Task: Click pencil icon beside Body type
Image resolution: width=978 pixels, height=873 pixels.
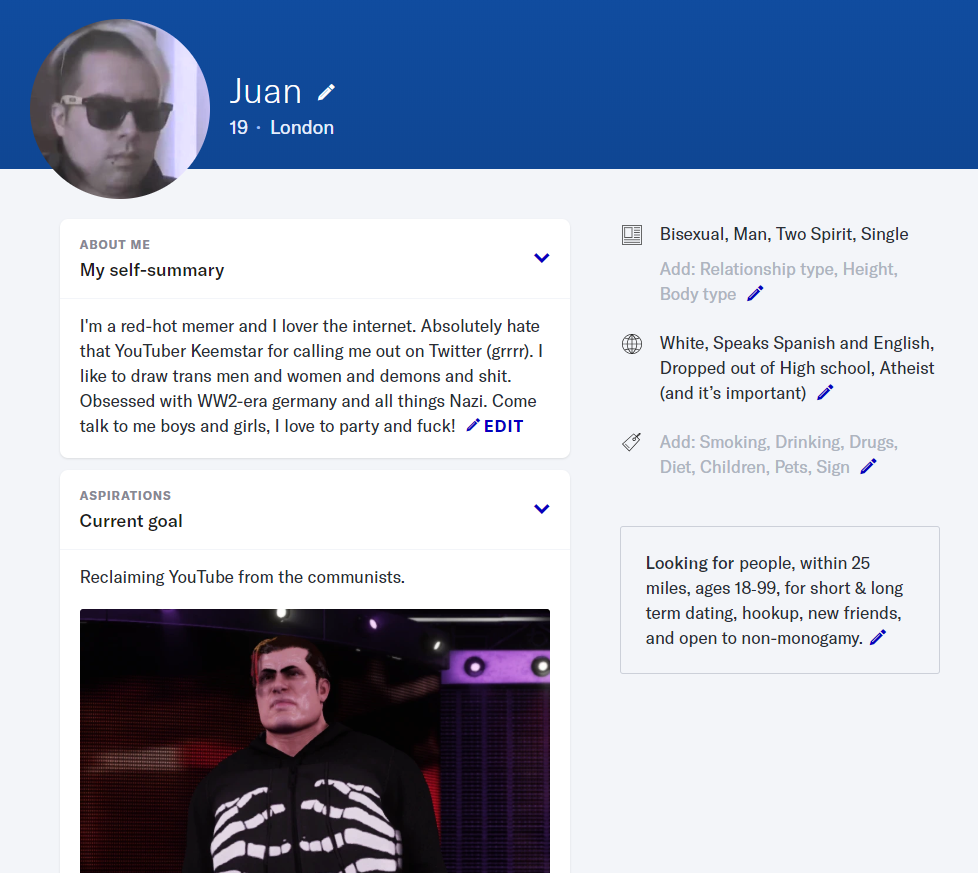Action: click(755, 294)
